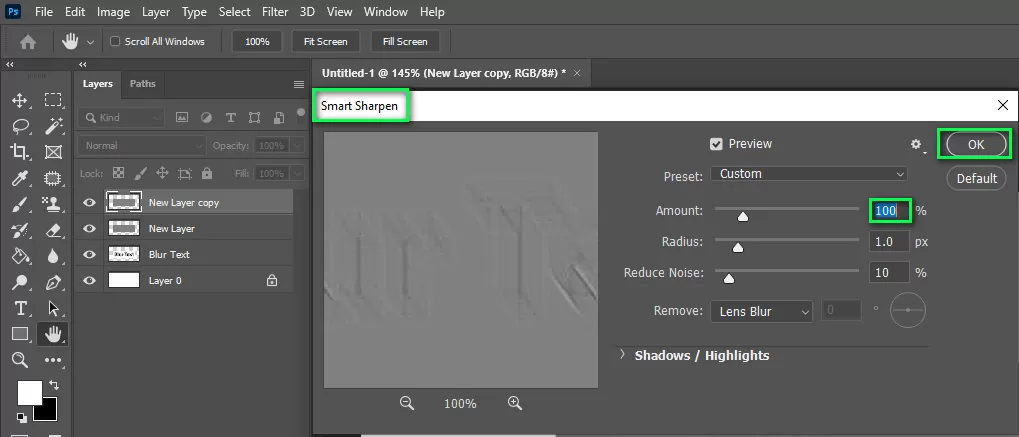This screenshot has height=437, width=1019.
Task: Select the Hand tool in toolbox
Action: (x=53, y=334)
